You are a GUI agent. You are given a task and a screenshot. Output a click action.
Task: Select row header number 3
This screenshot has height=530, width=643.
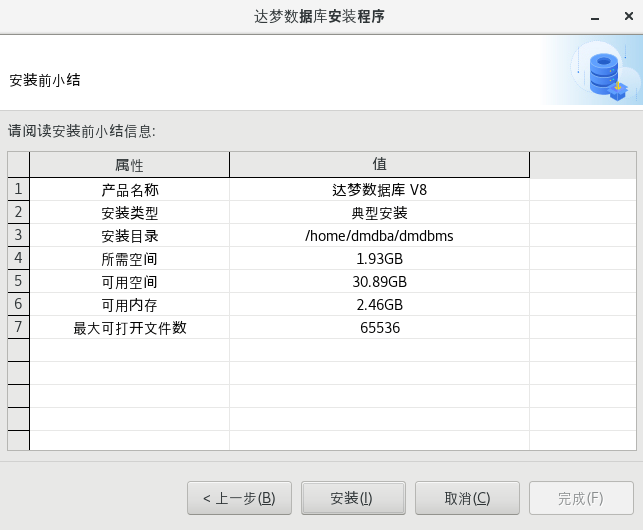click(x=18, y=235)
